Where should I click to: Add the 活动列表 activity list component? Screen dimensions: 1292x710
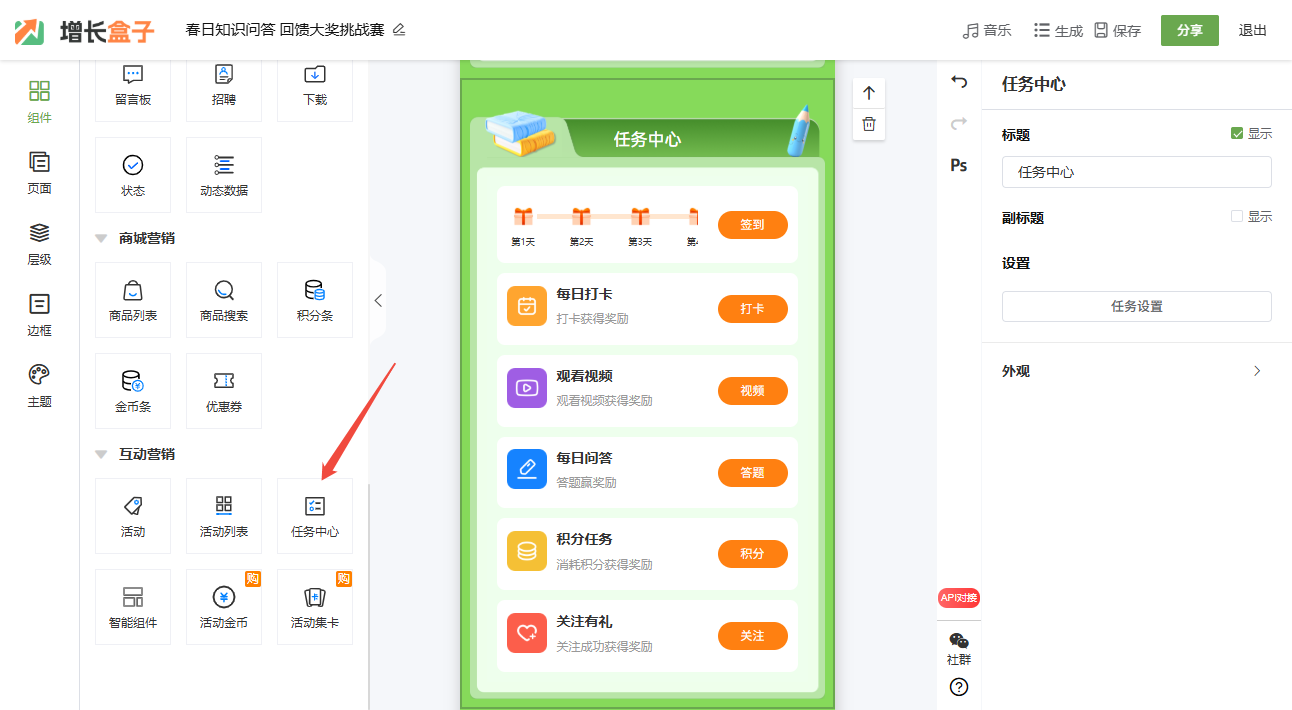(x=224, y=516)
